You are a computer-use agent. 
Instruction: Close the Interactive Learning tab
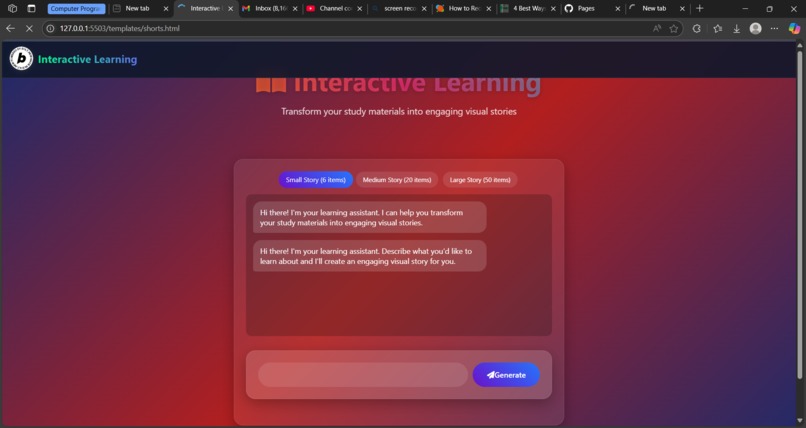tap(230, 9)
